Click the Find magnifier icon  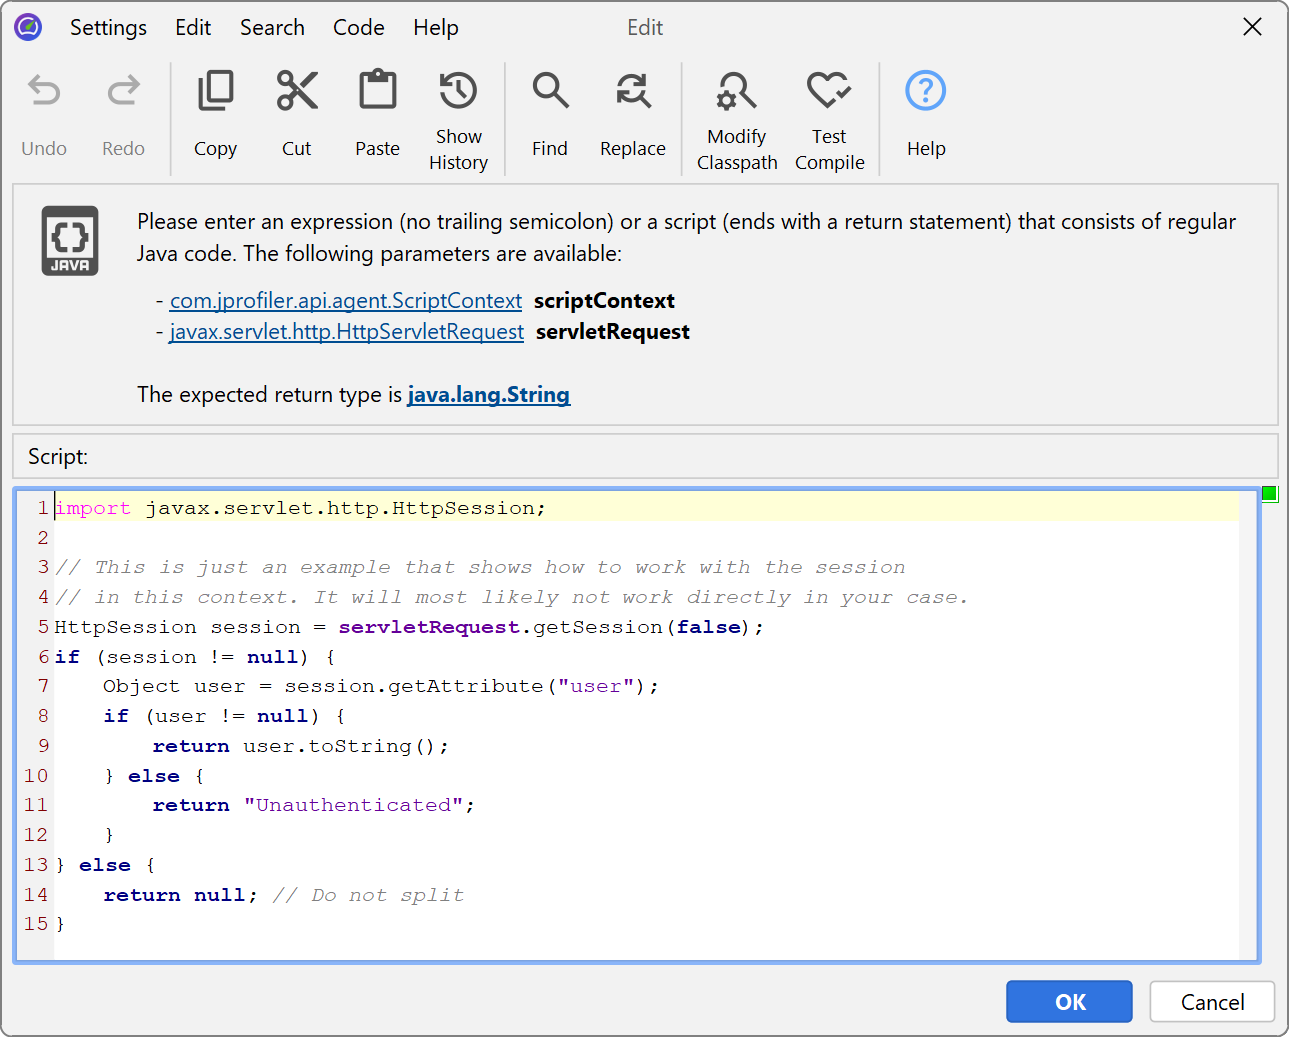550,92
